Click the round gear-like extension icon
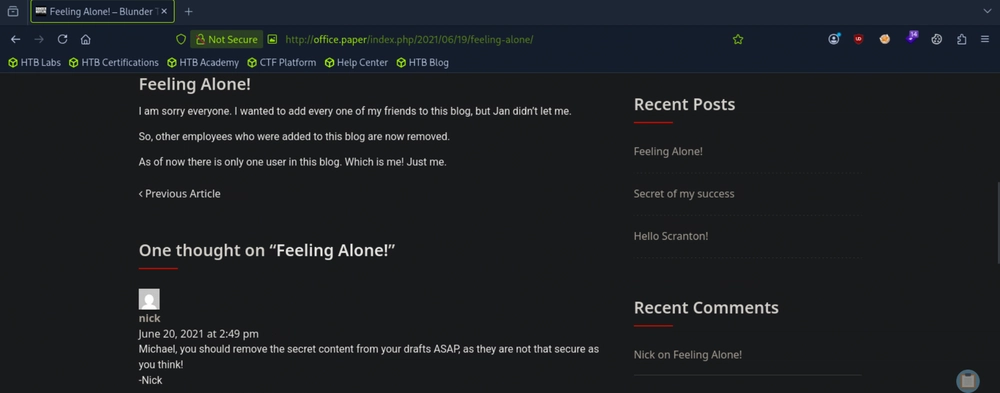 [936, 40]
